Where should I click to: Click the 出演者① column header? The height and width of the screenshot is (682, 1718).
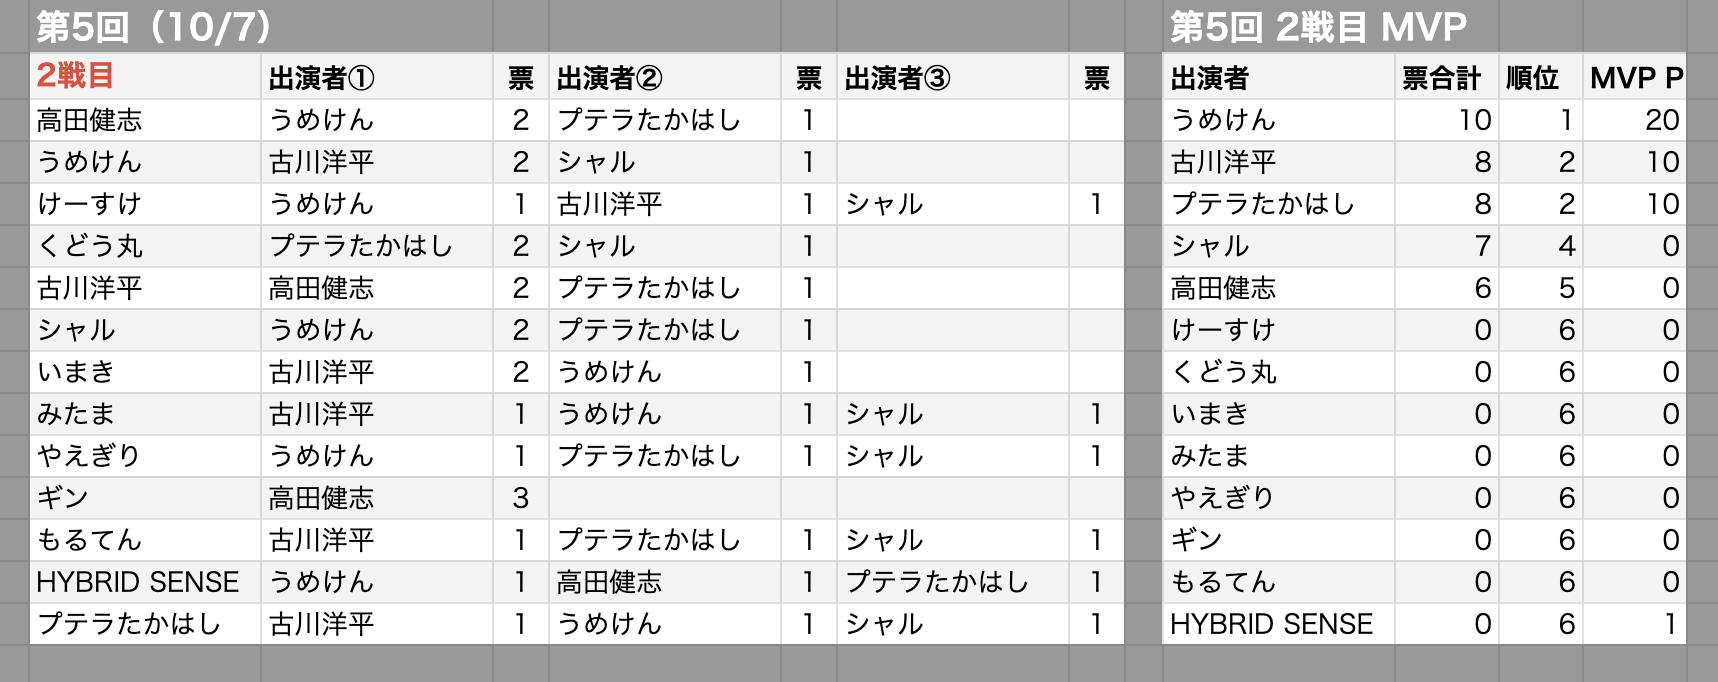(x=322, y=78)
